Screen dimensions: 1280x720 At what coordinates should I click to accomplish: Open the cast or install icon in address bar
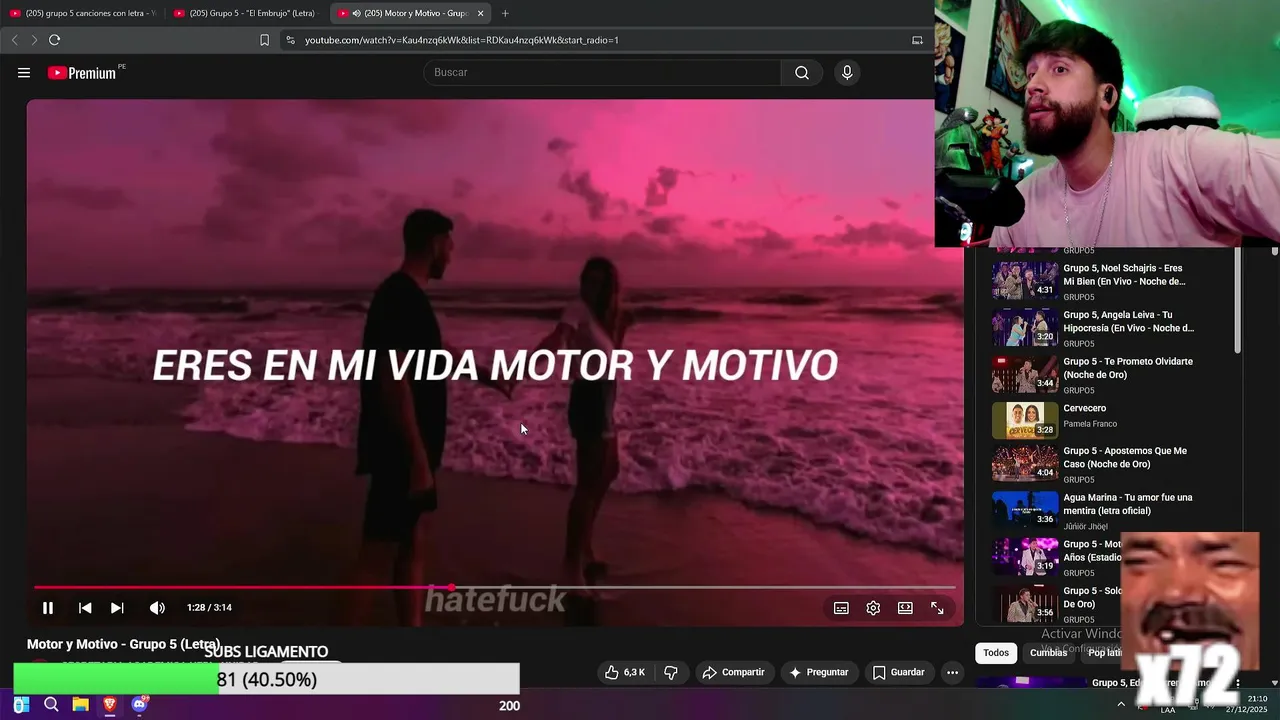click(917, 40)
